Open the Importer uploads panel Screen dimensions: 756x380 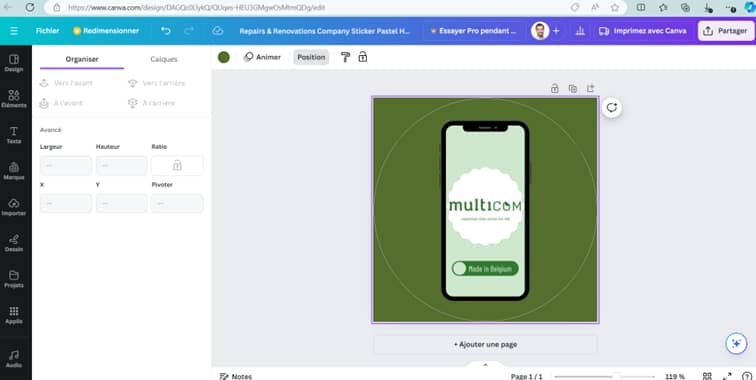tap(14, 207)
